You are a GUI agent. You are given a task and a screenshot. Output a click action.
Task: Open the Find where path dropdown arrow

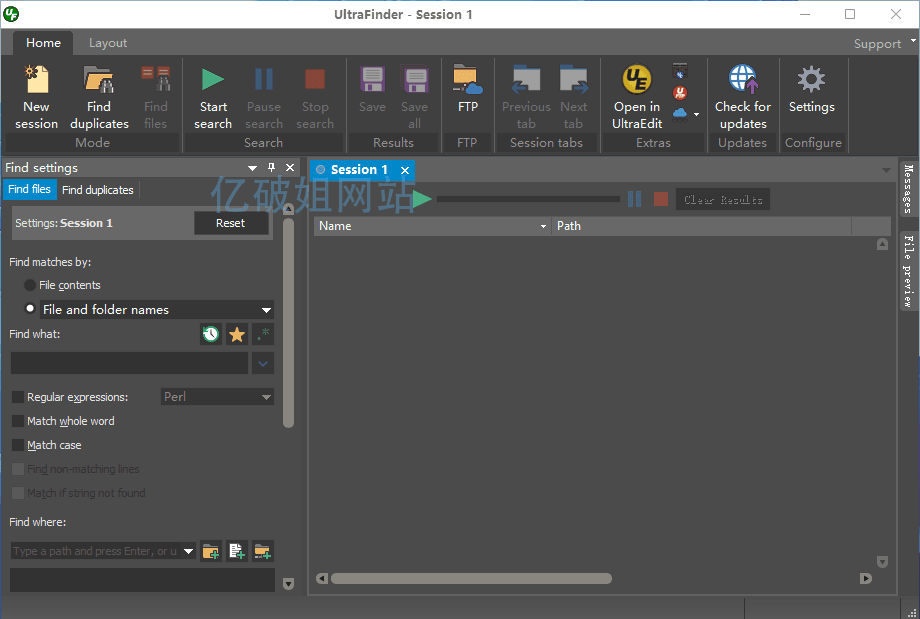click(x=188, y=552)
